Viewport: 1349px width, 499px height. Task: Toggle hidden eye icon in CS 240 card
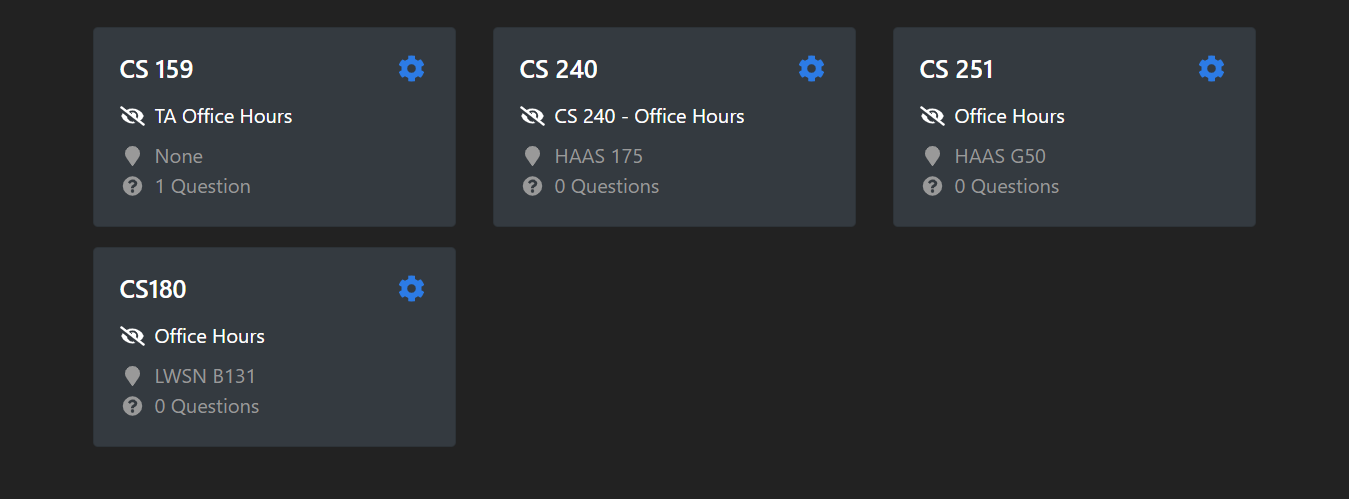[532, 117]
